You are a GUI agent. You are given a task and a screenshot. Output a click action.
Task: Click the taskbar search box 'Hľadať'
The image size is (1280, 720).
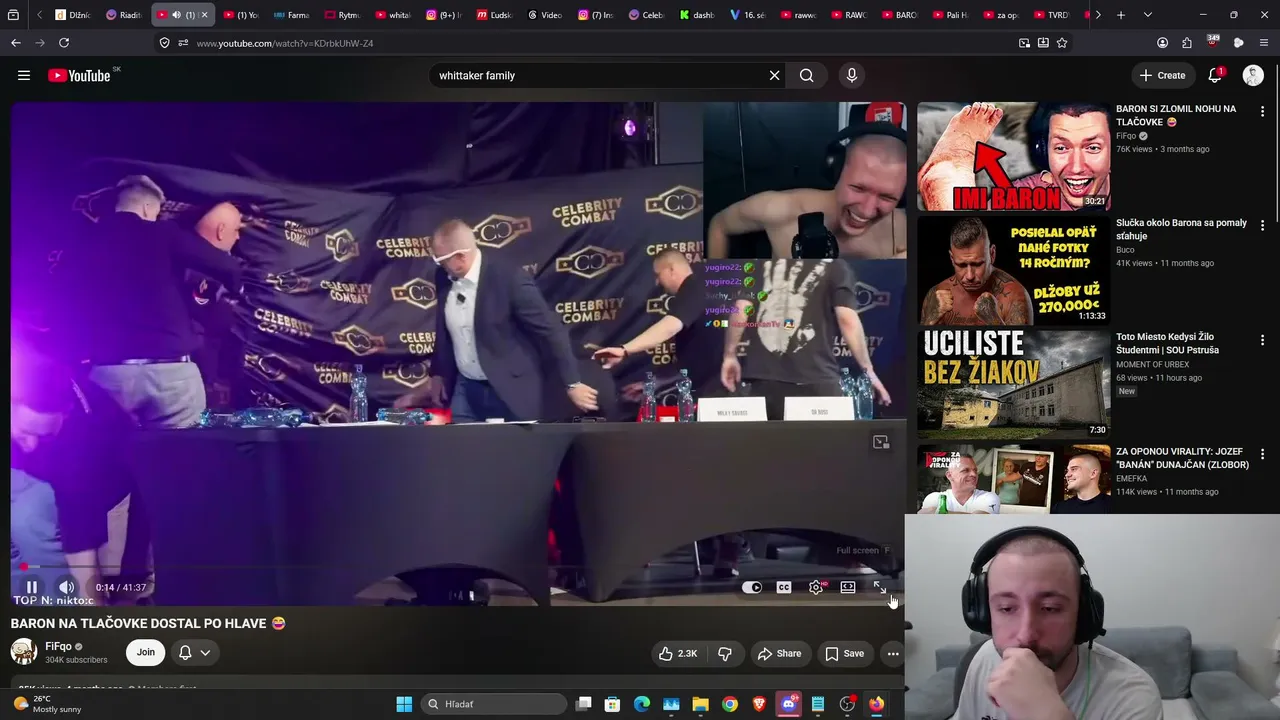pos(494,704)
